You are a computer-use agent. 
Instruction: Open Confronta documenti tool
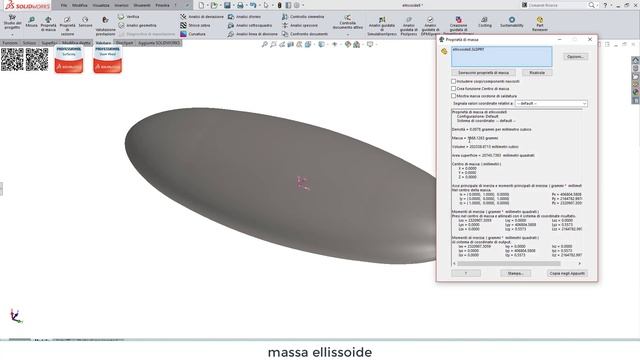pyautogui.click(x=305, y=34)
